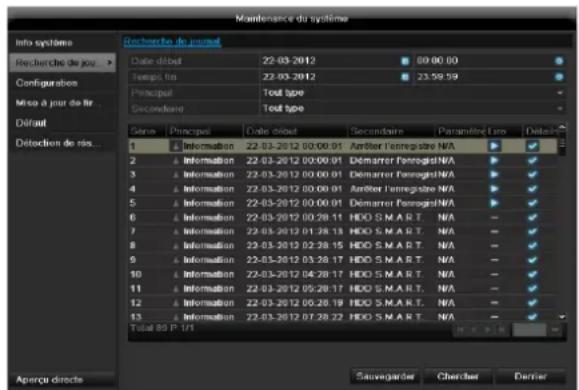
Task: Select Recherche de journal sidebar item
Action: [62, 63]
